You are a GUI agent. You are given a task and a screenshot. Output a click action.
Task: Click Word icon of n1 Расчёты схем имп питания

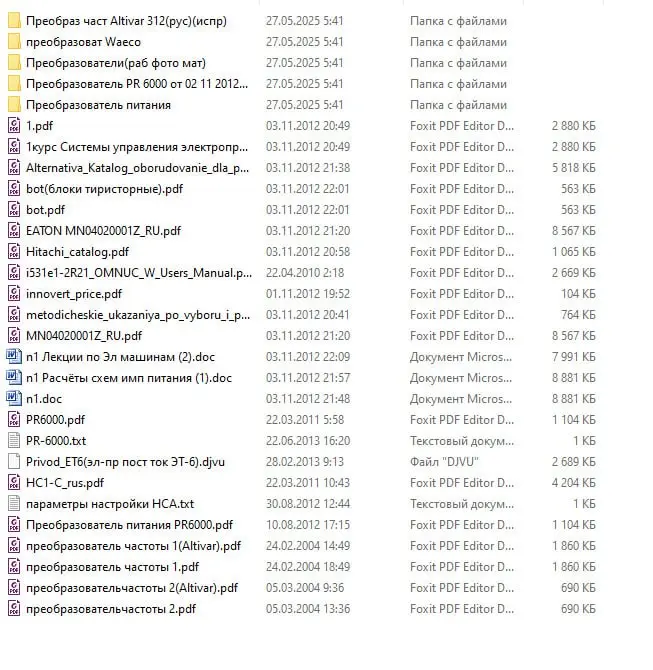[14, 377]
